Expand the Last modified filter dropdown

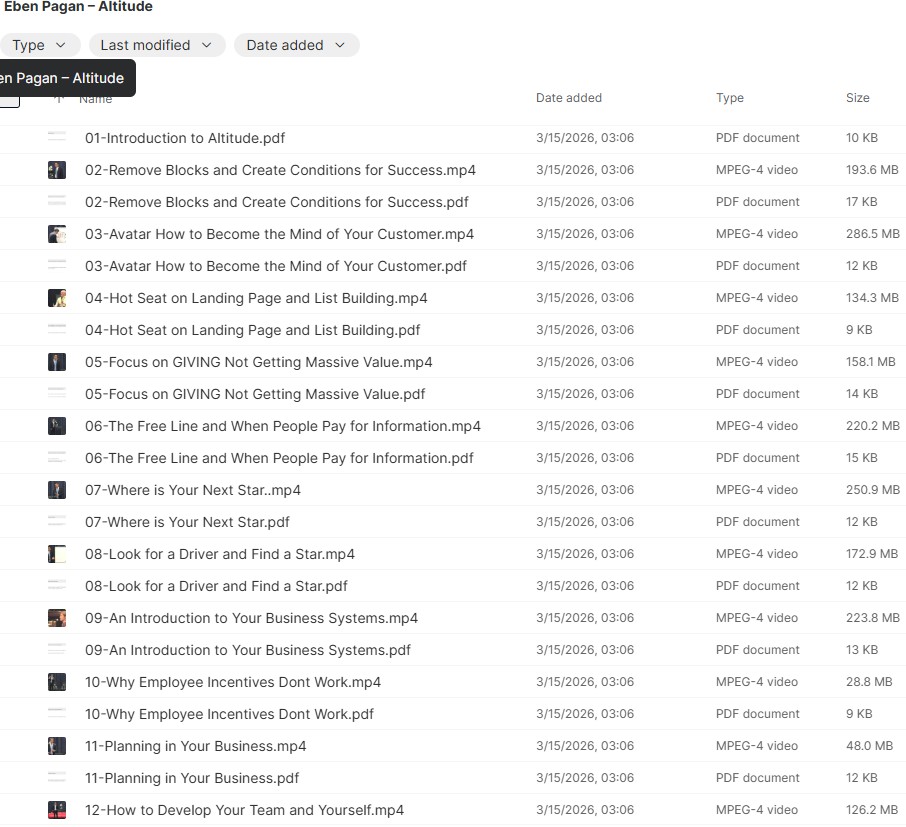pos(156,45)
